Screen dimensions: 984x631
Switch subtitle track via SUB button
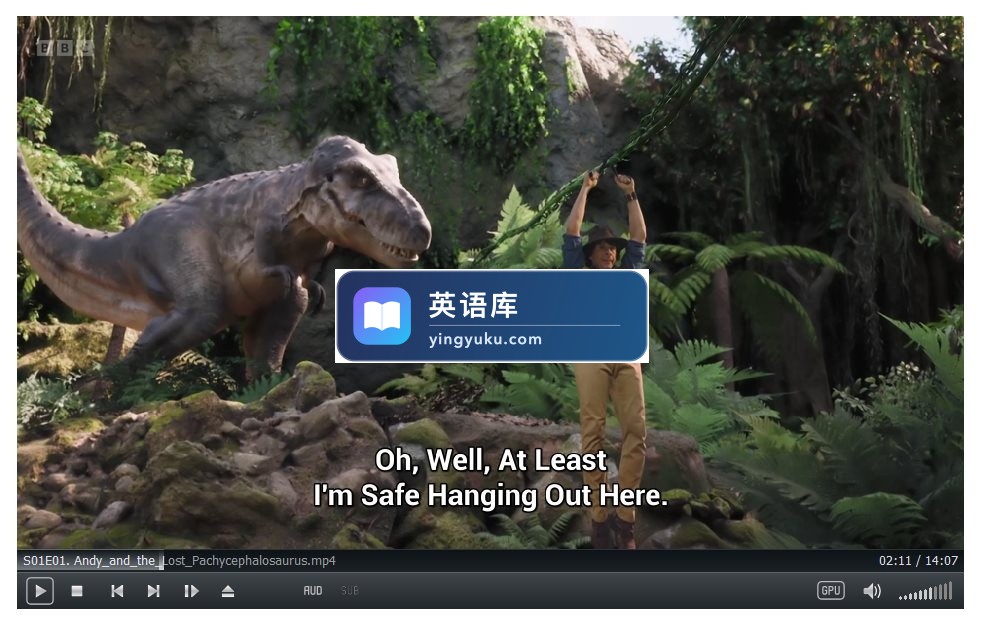(350, 591)
